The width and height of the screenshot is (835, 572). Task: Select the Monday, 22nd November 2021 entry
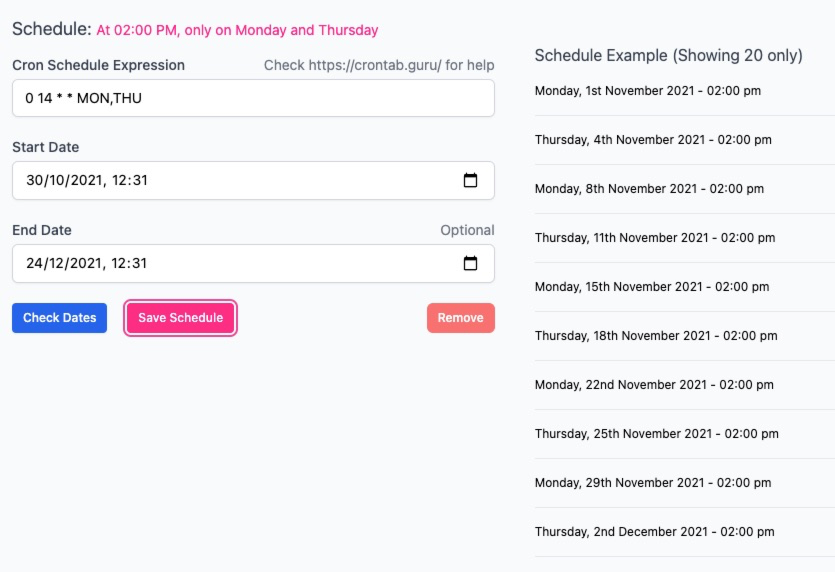(654, 385)
